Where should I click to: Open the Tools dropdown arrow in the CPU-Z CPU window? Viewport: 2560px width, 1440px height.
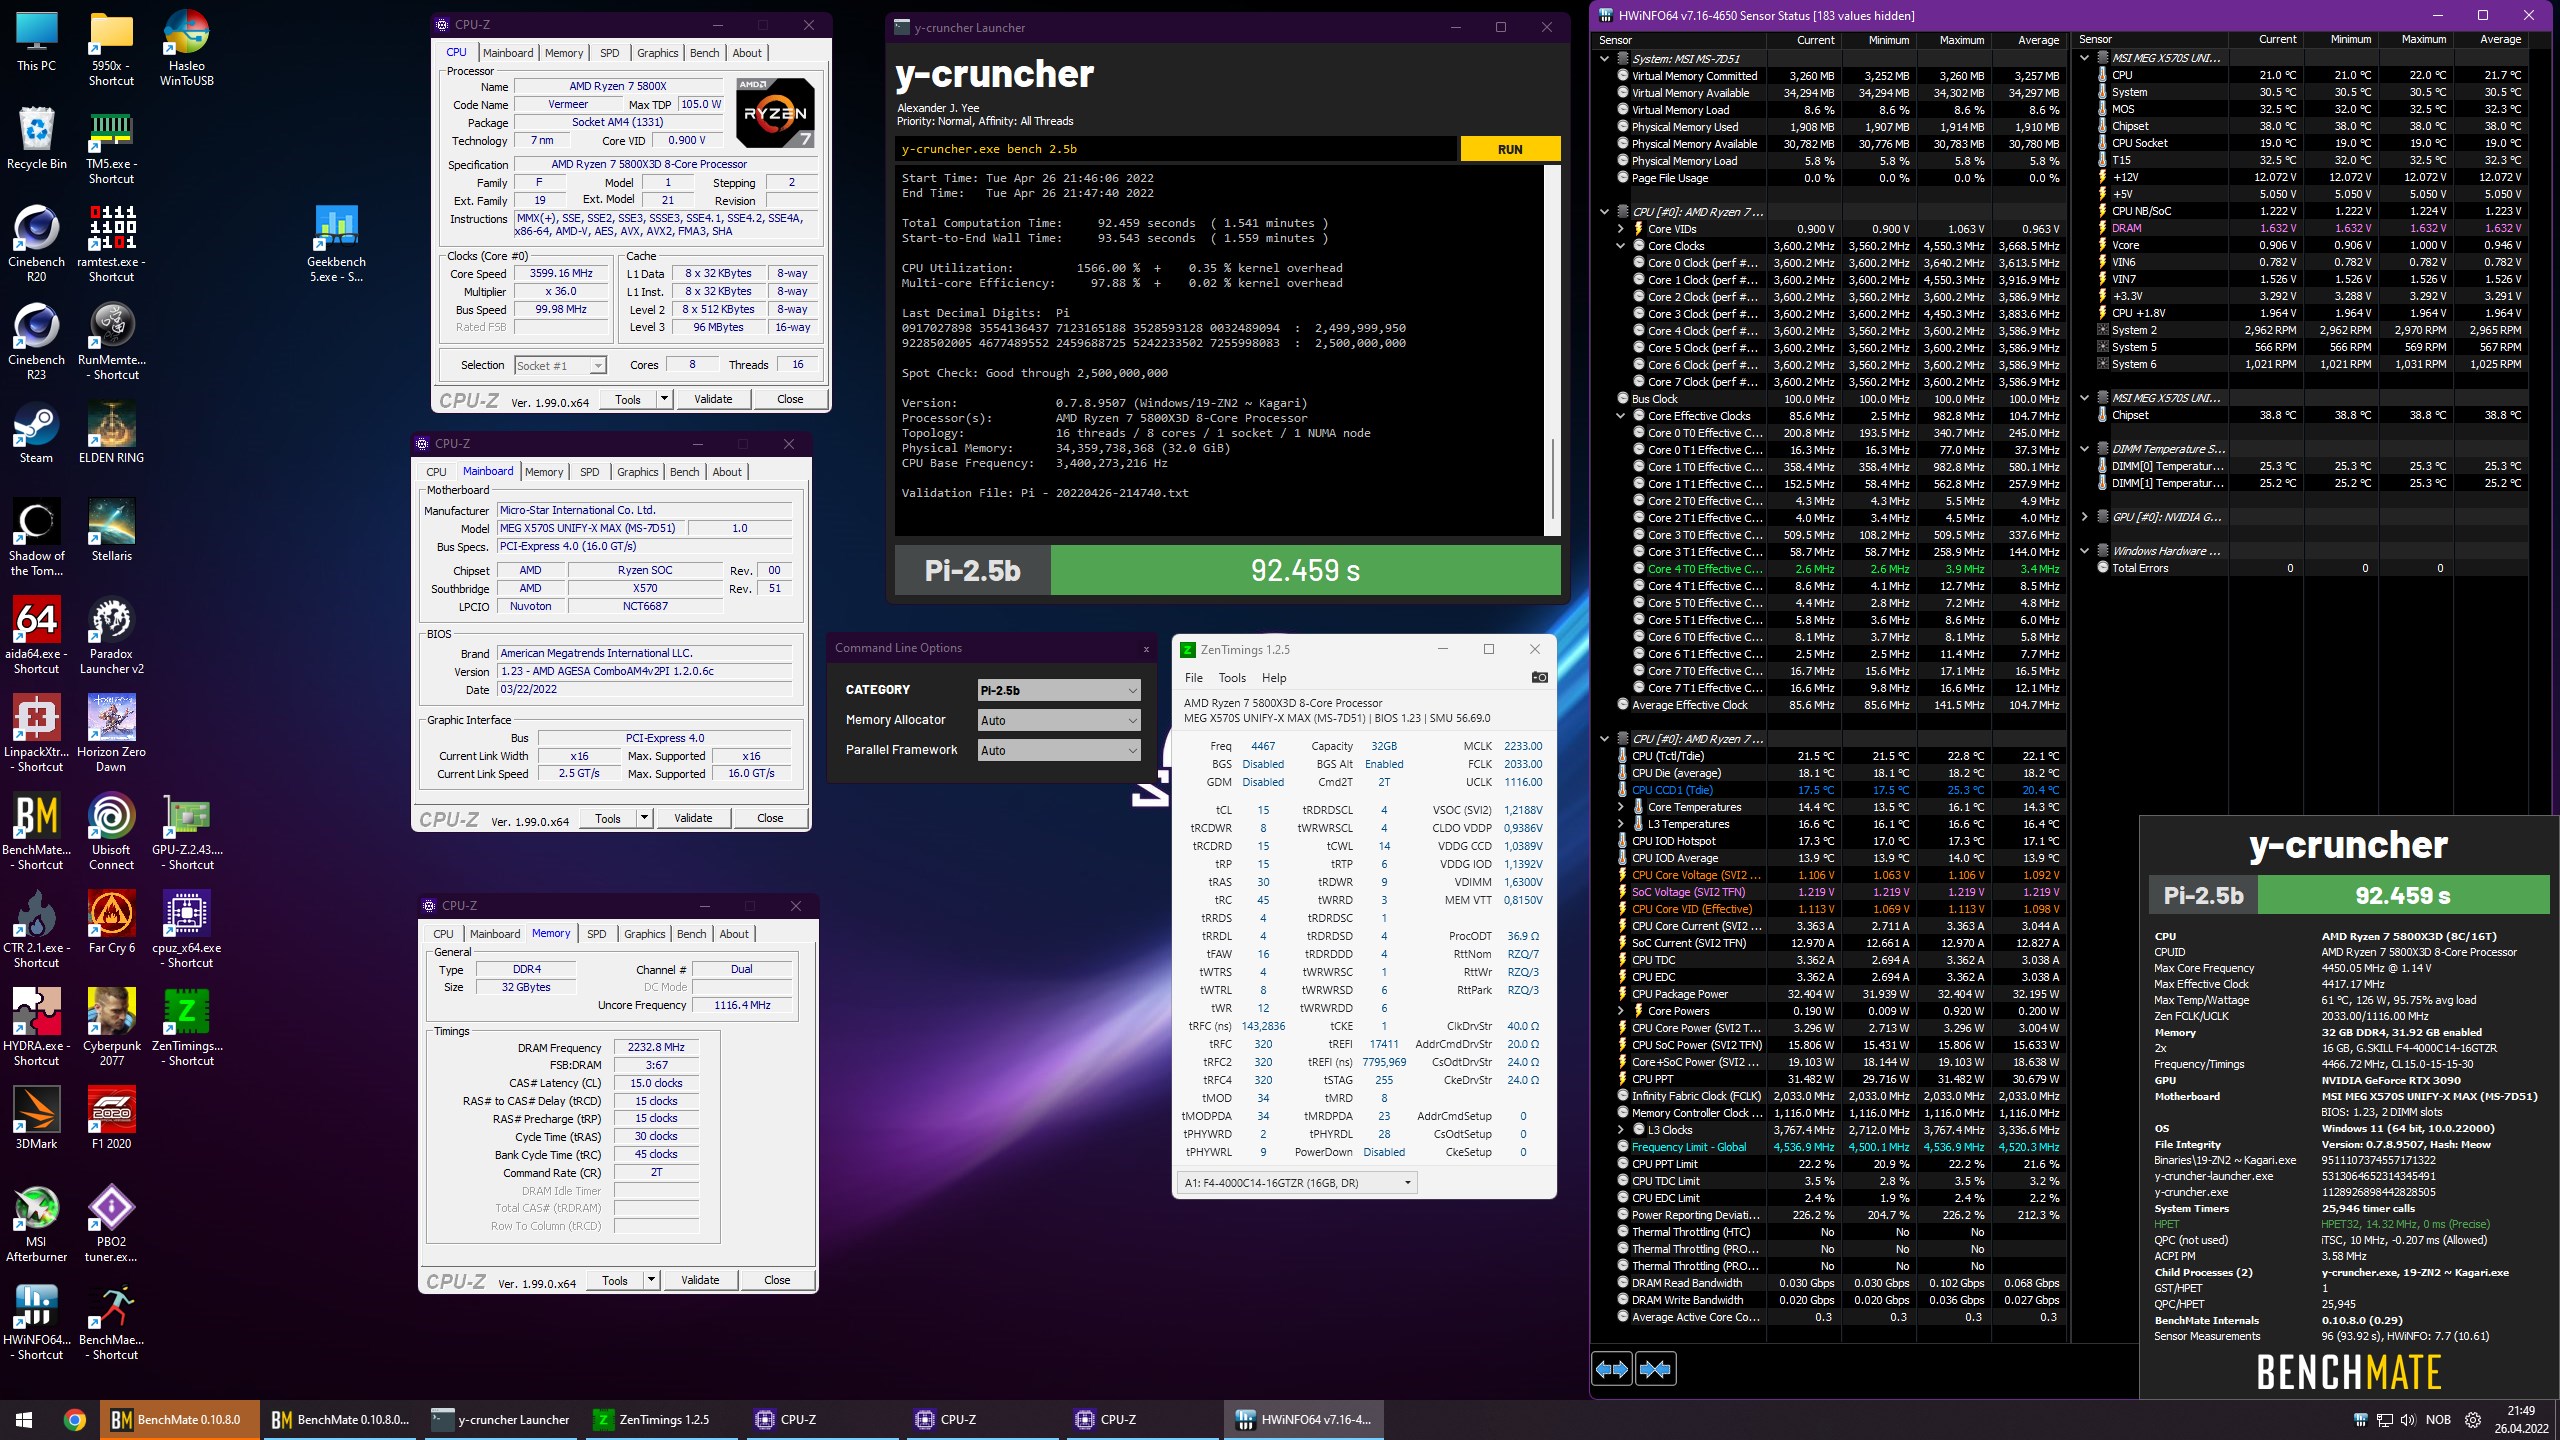[x=663, y=399]
